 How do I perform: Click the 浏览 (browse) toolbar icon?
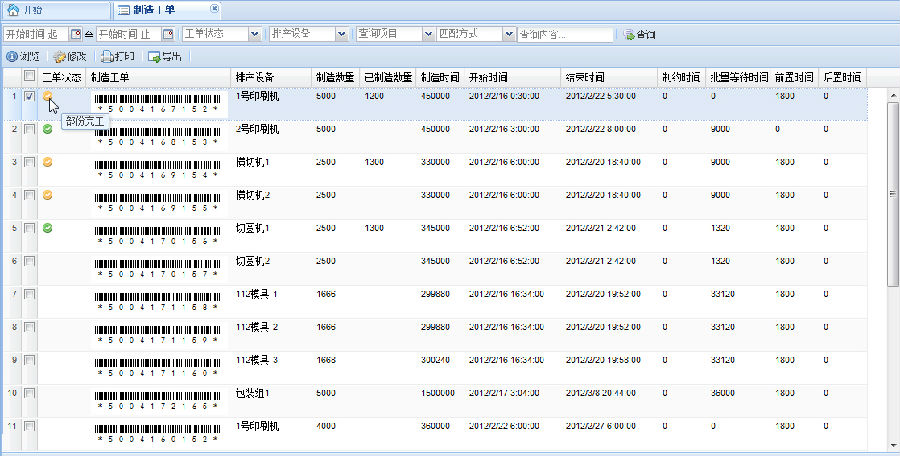[11, 56]
